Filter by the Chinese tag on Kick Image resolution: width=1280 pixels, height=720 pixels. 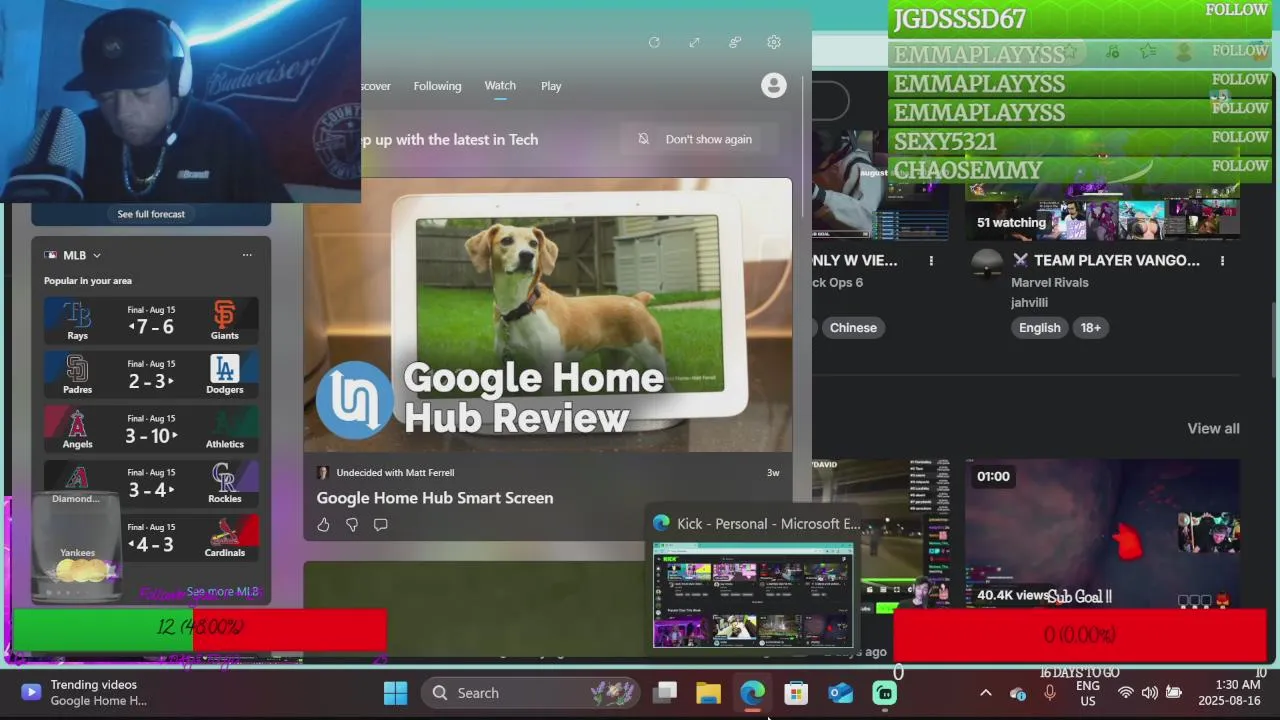tap(853, 328)
